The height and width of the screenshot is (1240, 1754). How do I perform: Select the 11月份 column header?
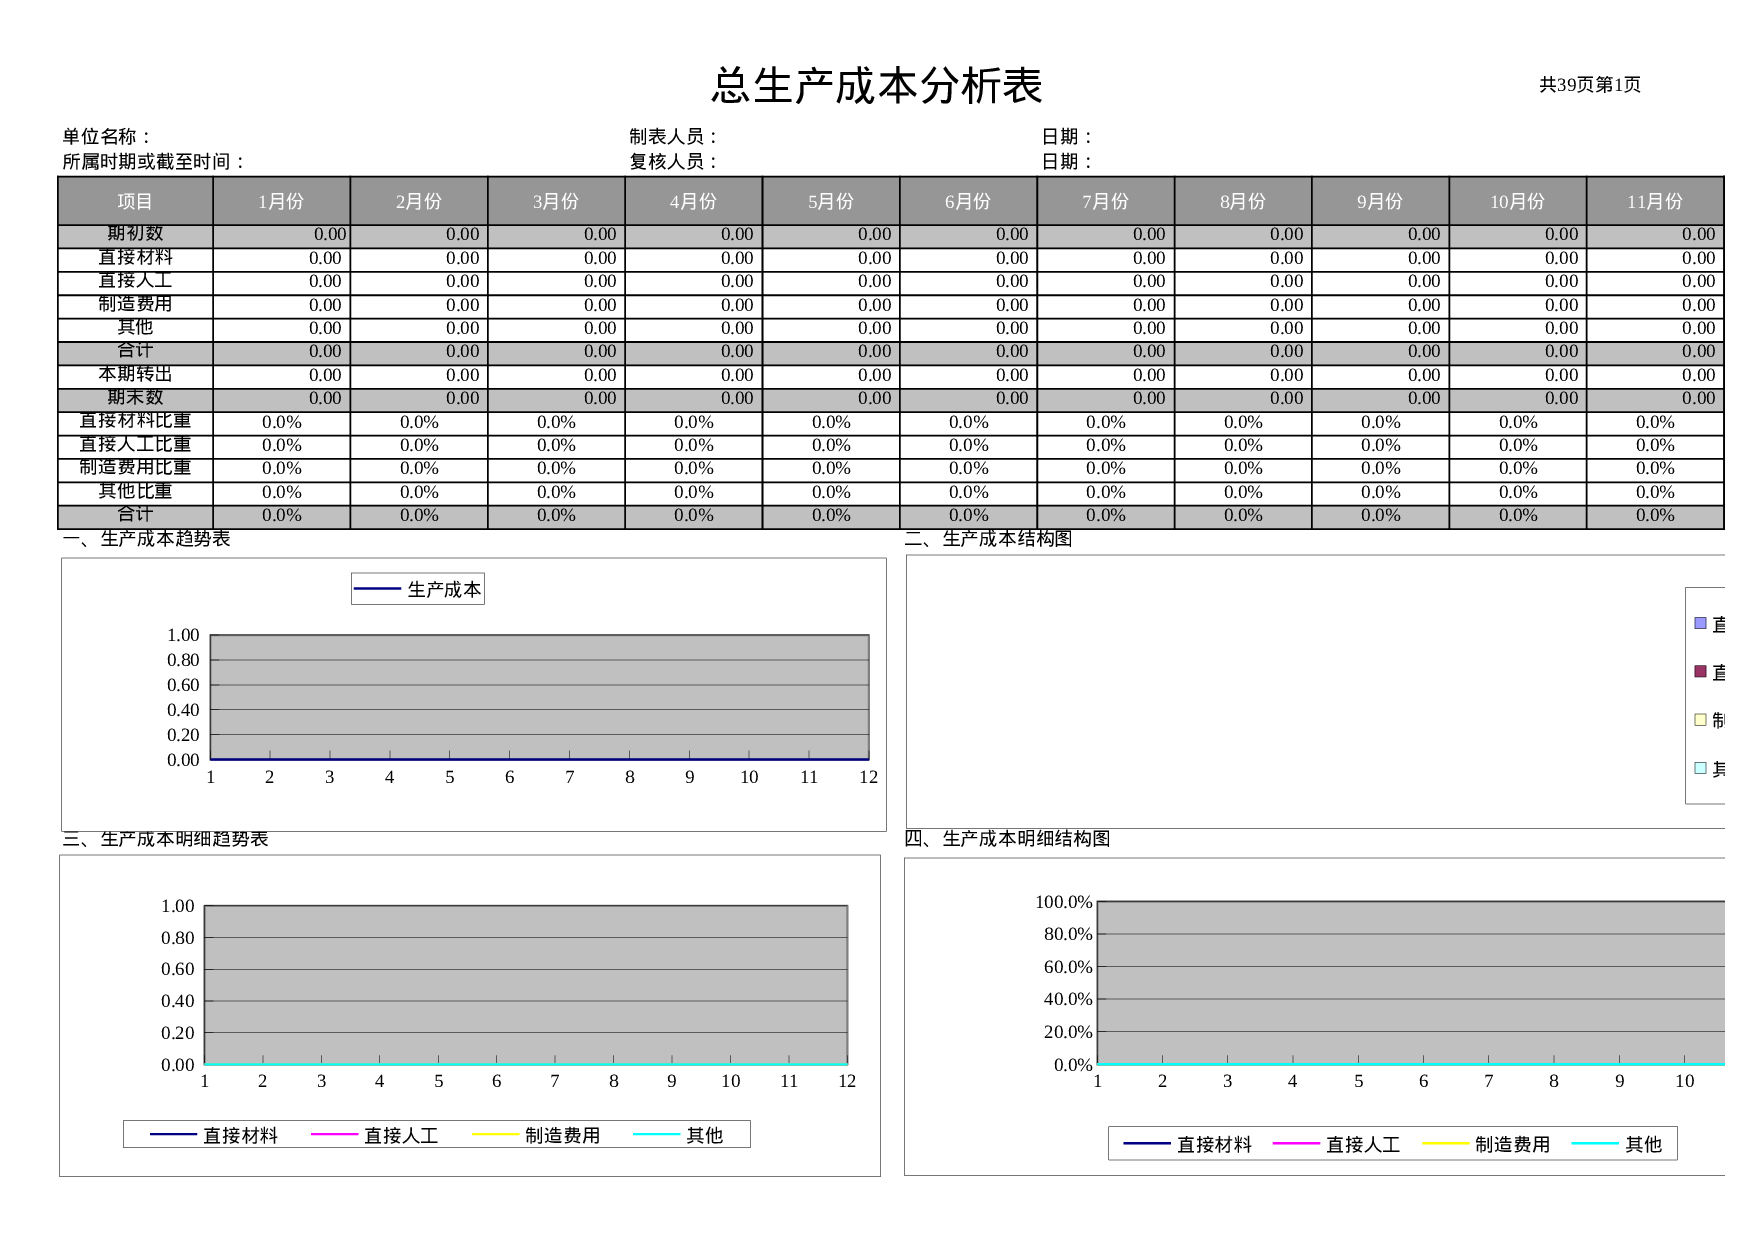tap(1655, 201)
